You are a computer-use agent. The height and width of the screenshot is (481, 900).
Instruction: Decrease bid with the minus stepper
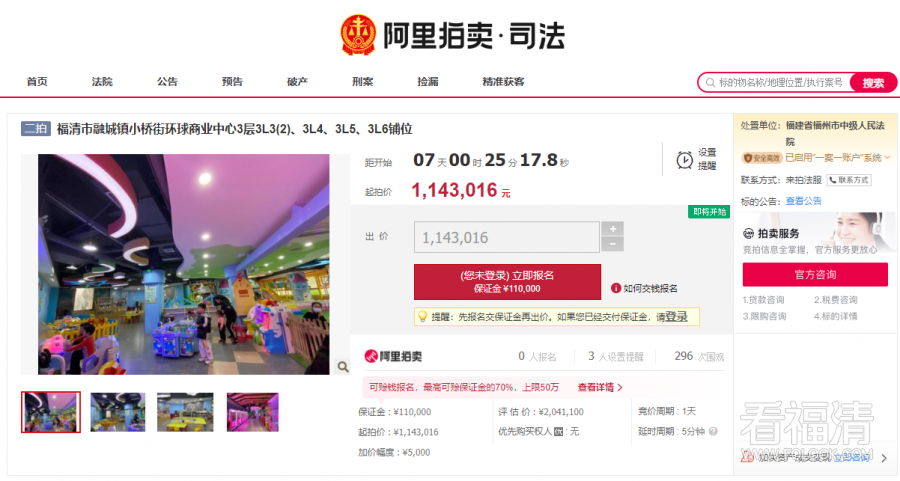(612, 245)
